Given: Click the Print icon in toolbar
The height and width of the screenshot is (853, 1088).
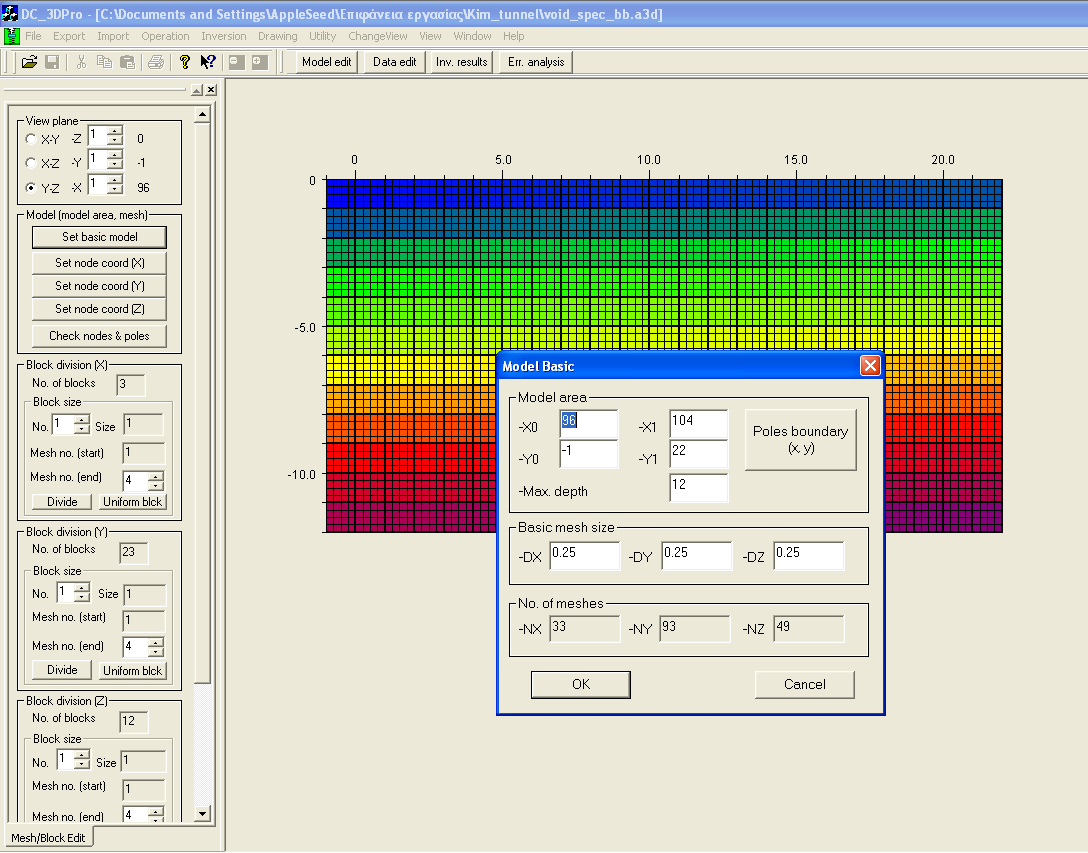Looking at the screenshot, I should [156, 62].
